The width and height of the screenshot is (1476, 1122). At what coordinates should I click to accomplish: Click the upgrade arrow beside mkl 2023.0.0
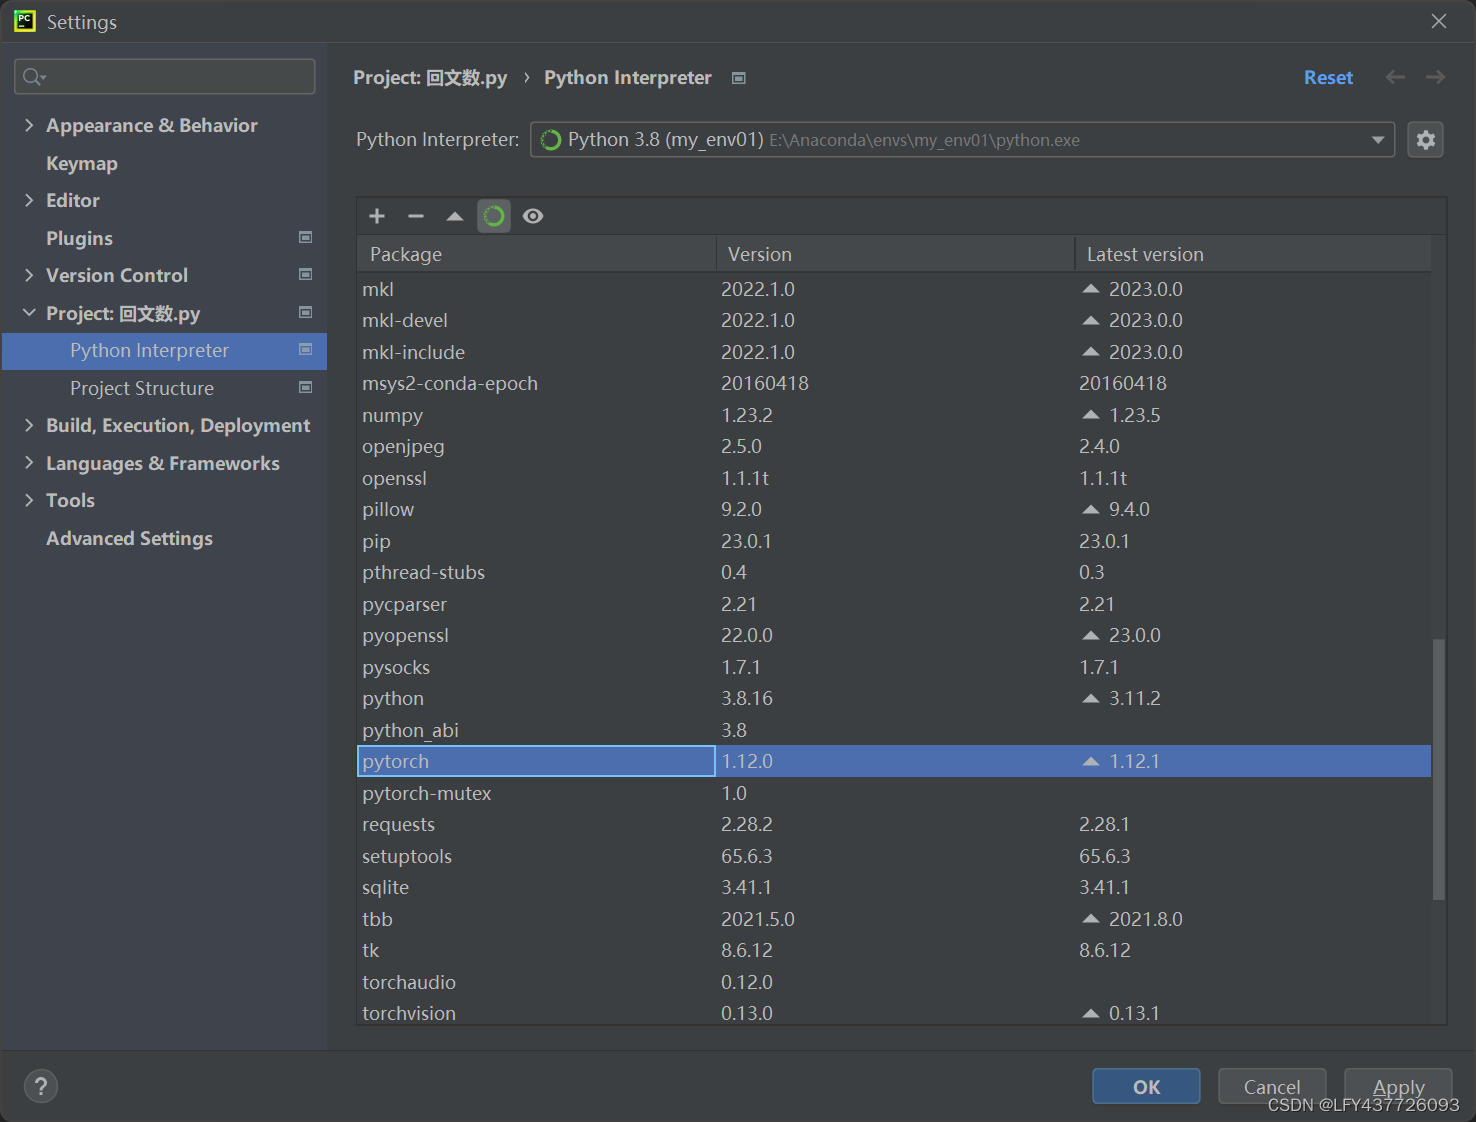(1091, 289)
